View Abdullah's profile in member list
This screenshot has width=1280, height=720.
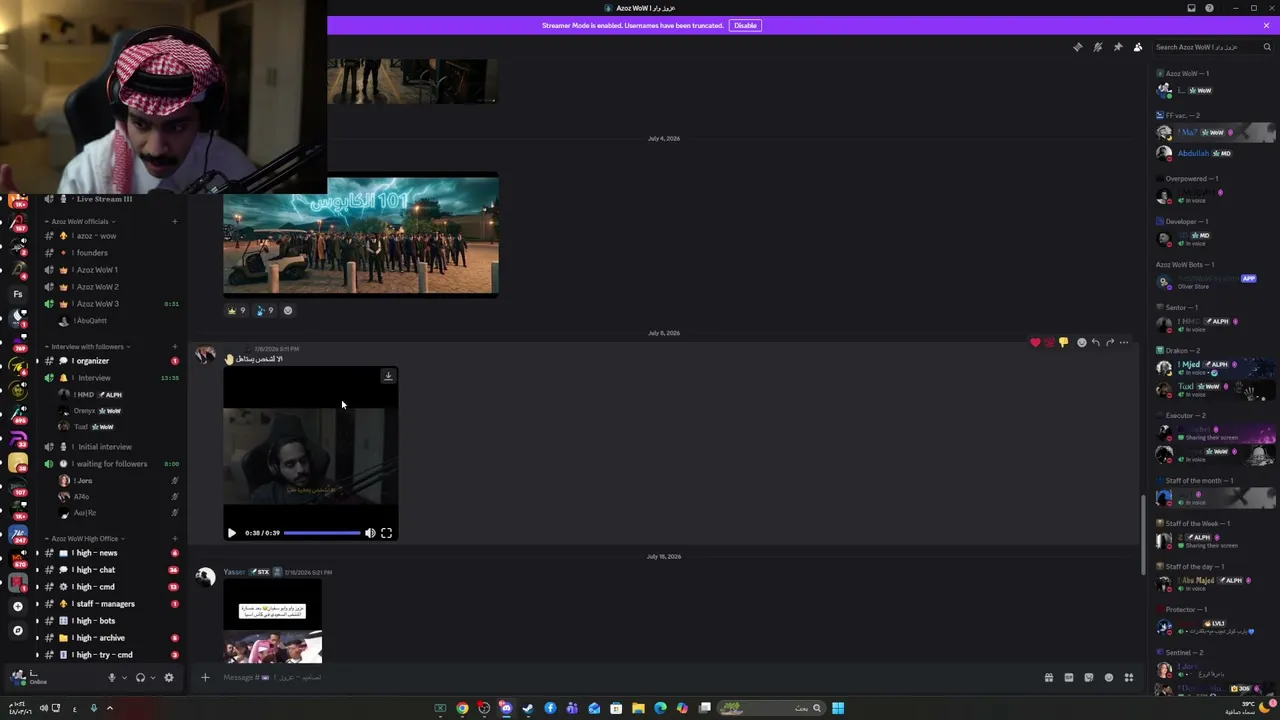click(x=1212, y=154)
